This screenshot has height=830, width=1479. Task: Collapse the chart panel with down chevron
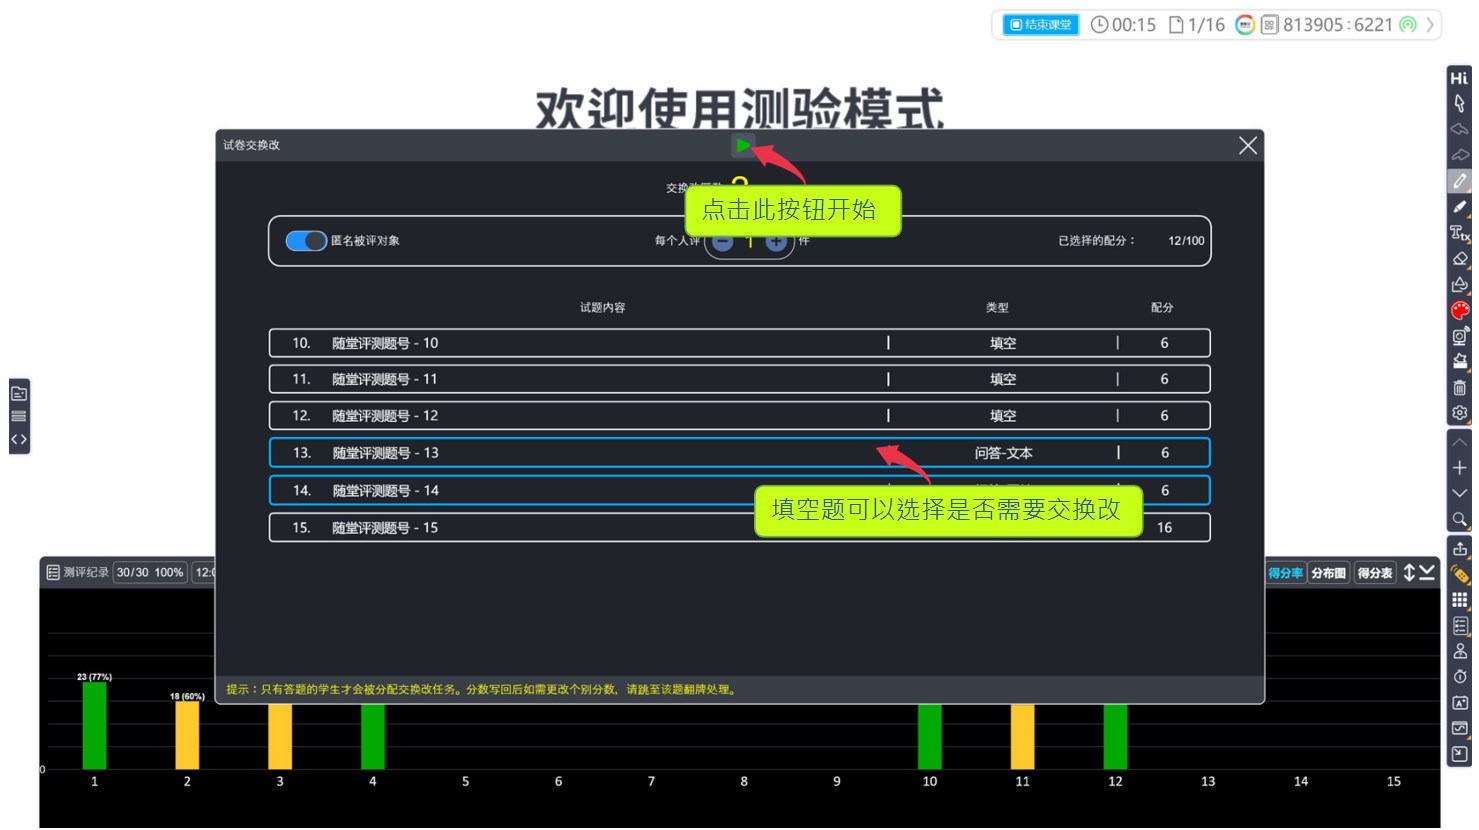tap(1428, 572)
